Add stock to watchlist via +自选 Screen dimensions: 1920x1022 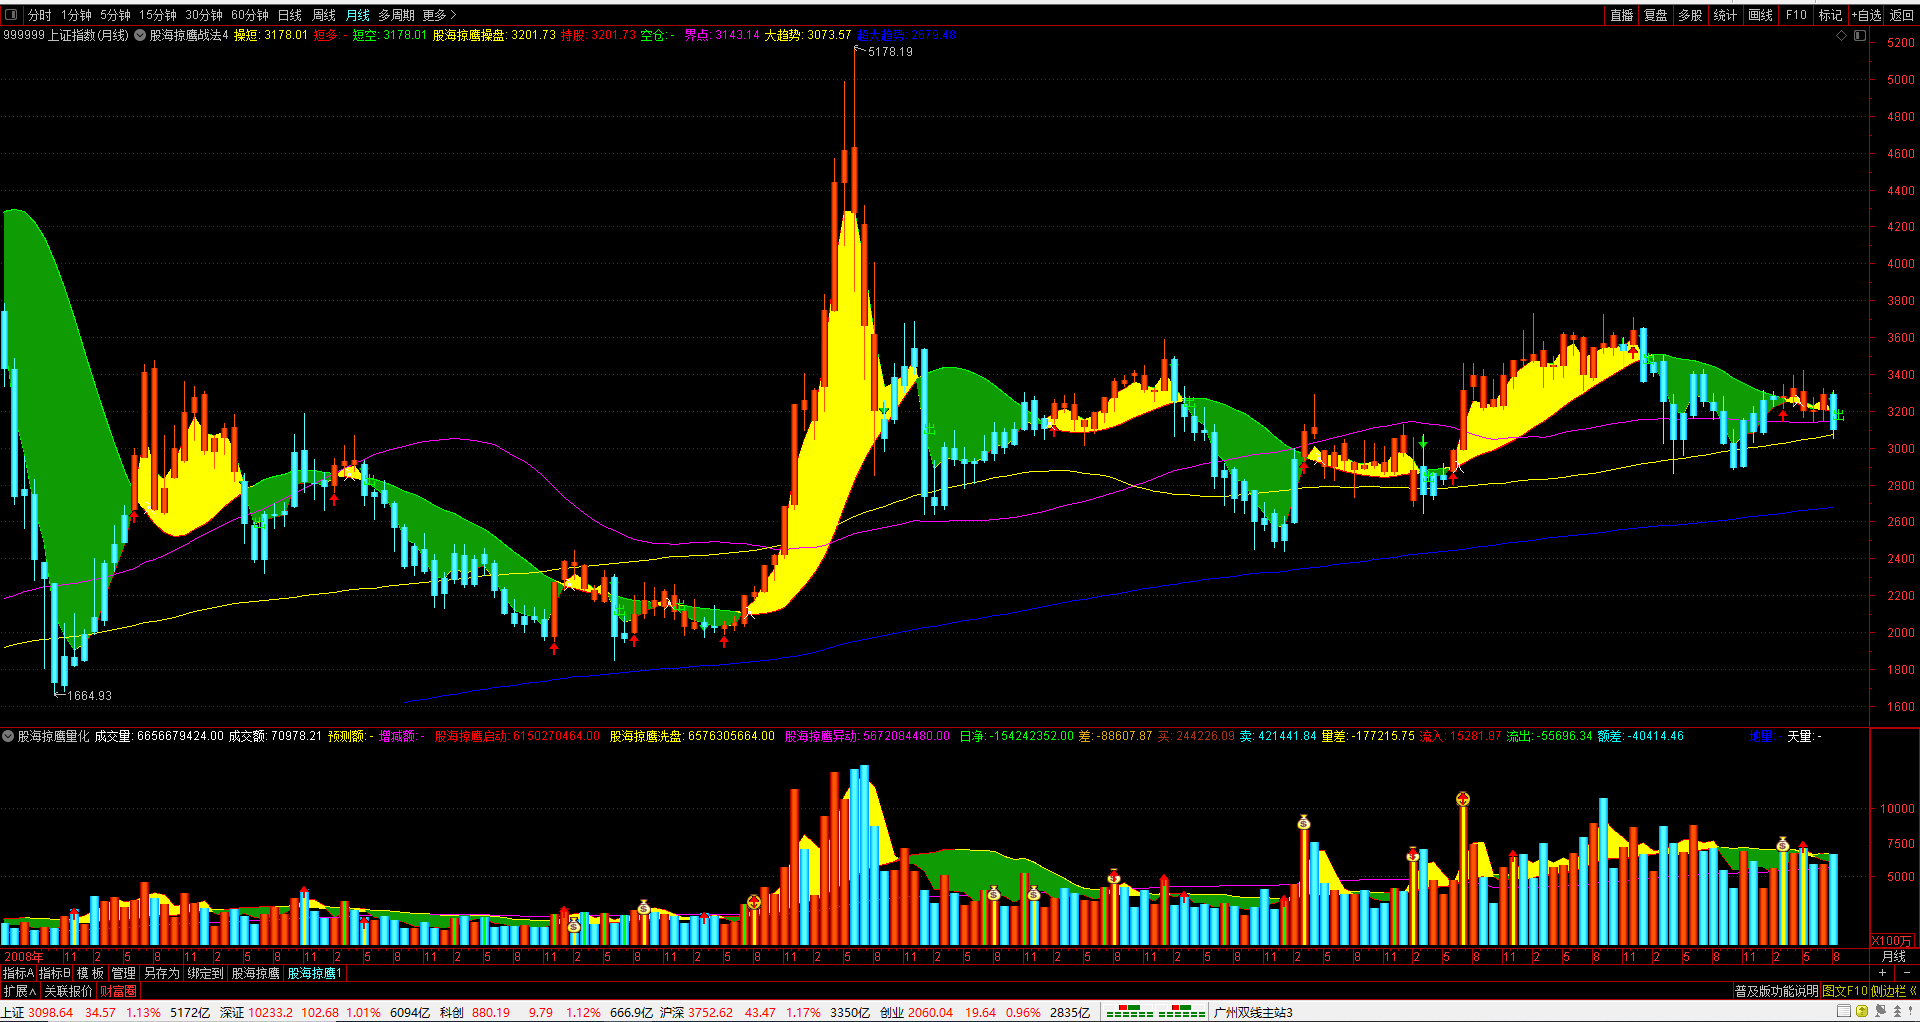(x=1866, y=15)
